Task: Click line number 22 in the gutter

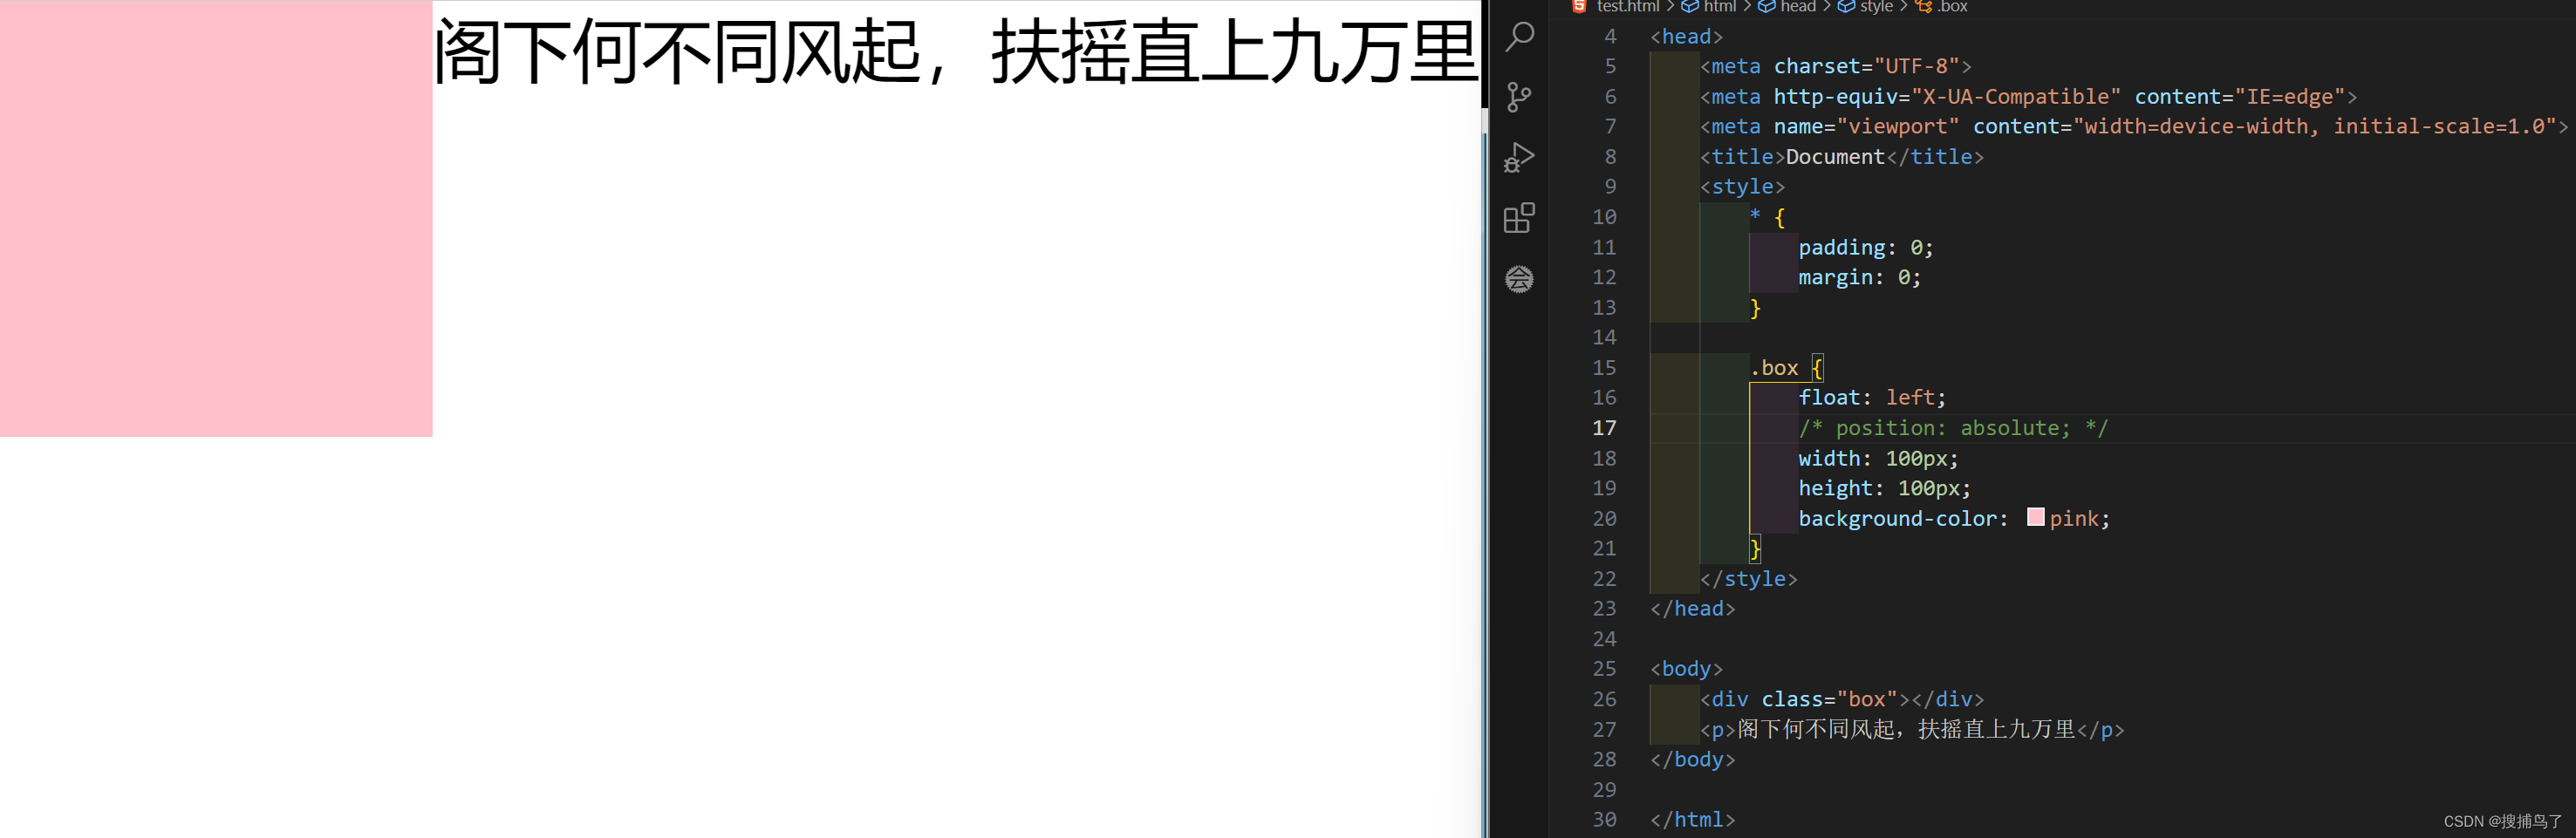Action: [x=1604, y=579]
